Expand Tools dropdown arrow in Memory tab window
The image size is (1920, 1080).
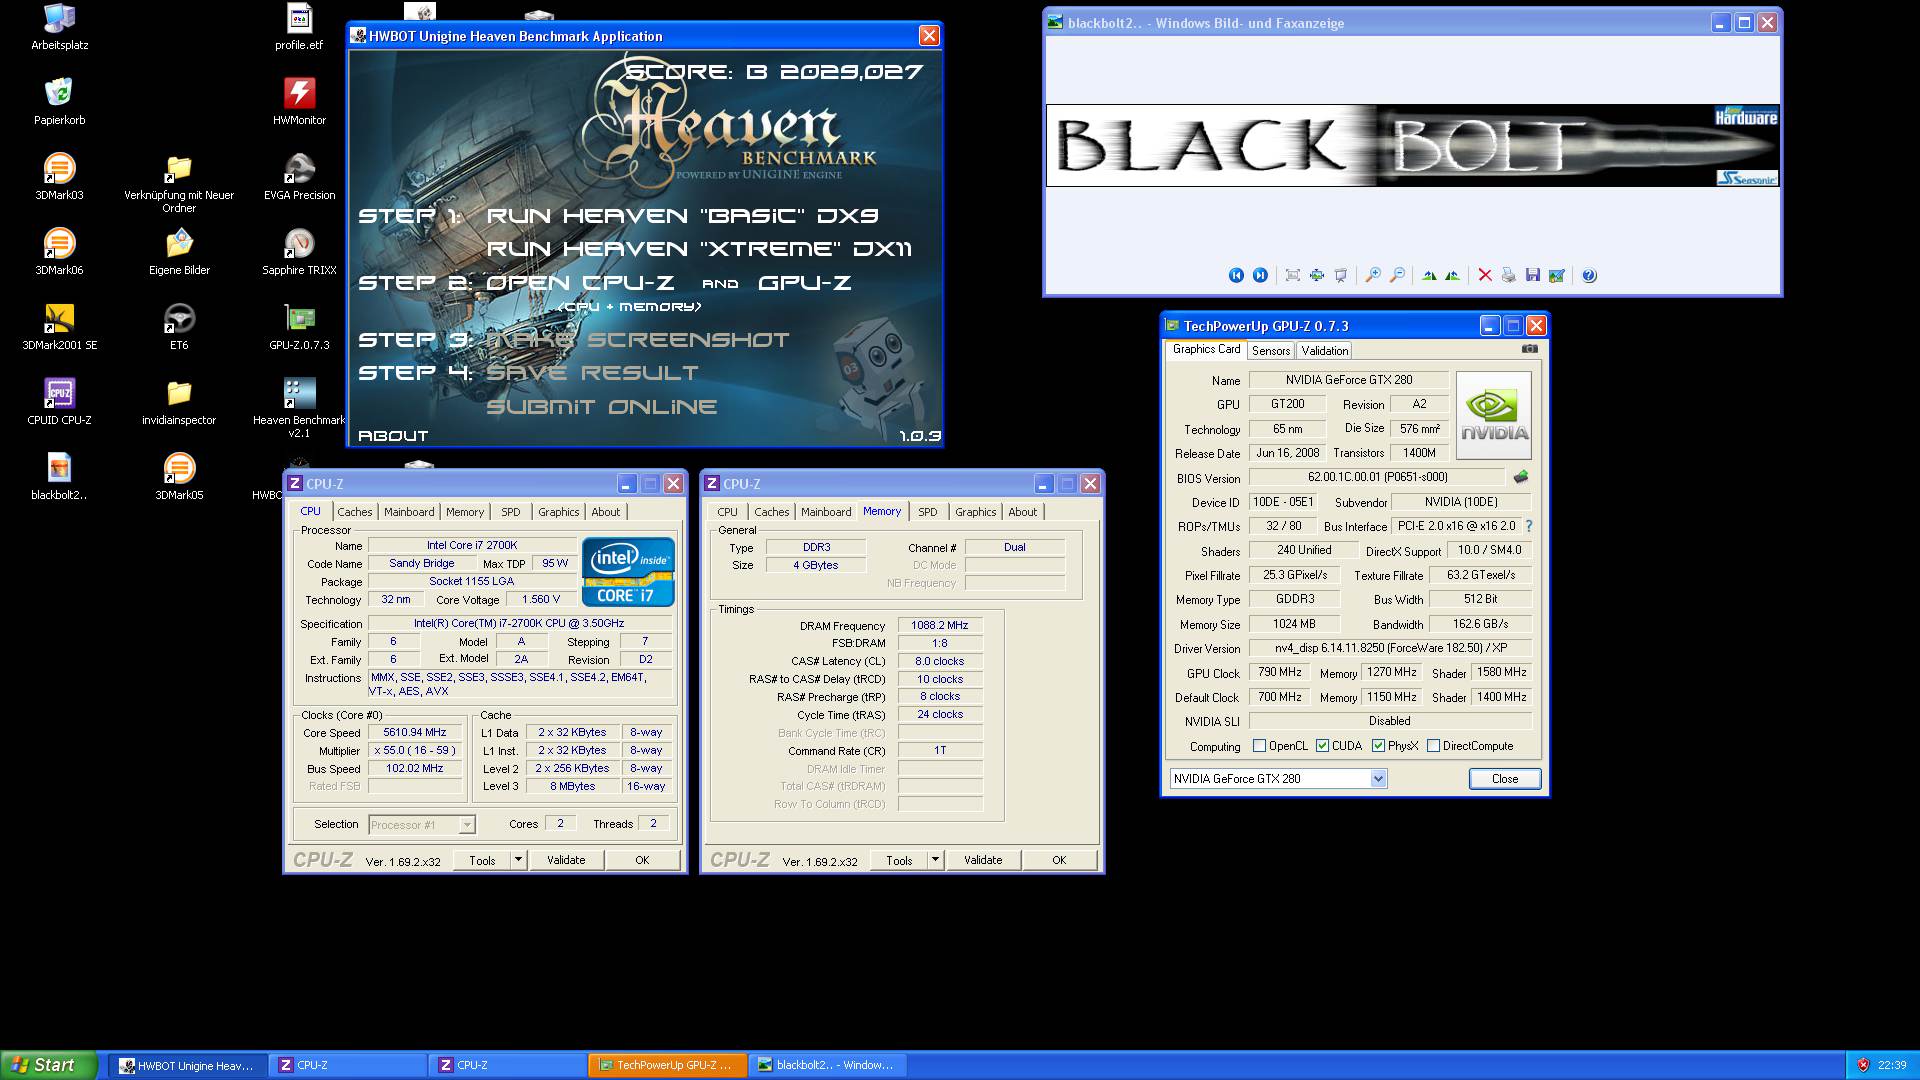click(x=935, y=860)
